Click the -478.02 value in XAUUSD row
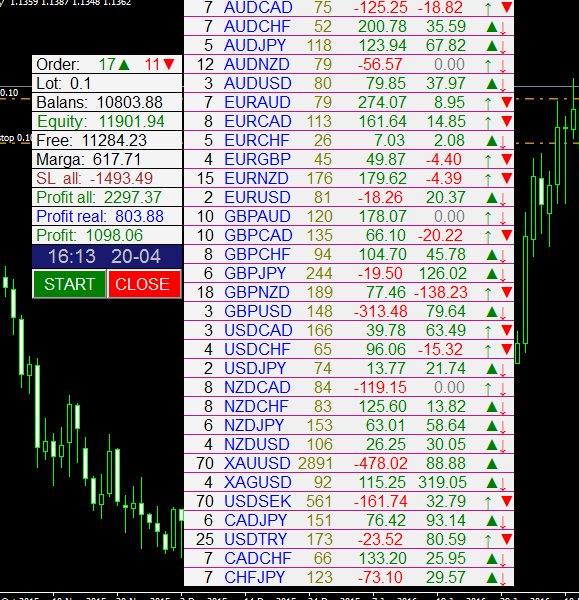Image resolution: width=579 pixels, height=600 pixels. [x=380, y=463]
